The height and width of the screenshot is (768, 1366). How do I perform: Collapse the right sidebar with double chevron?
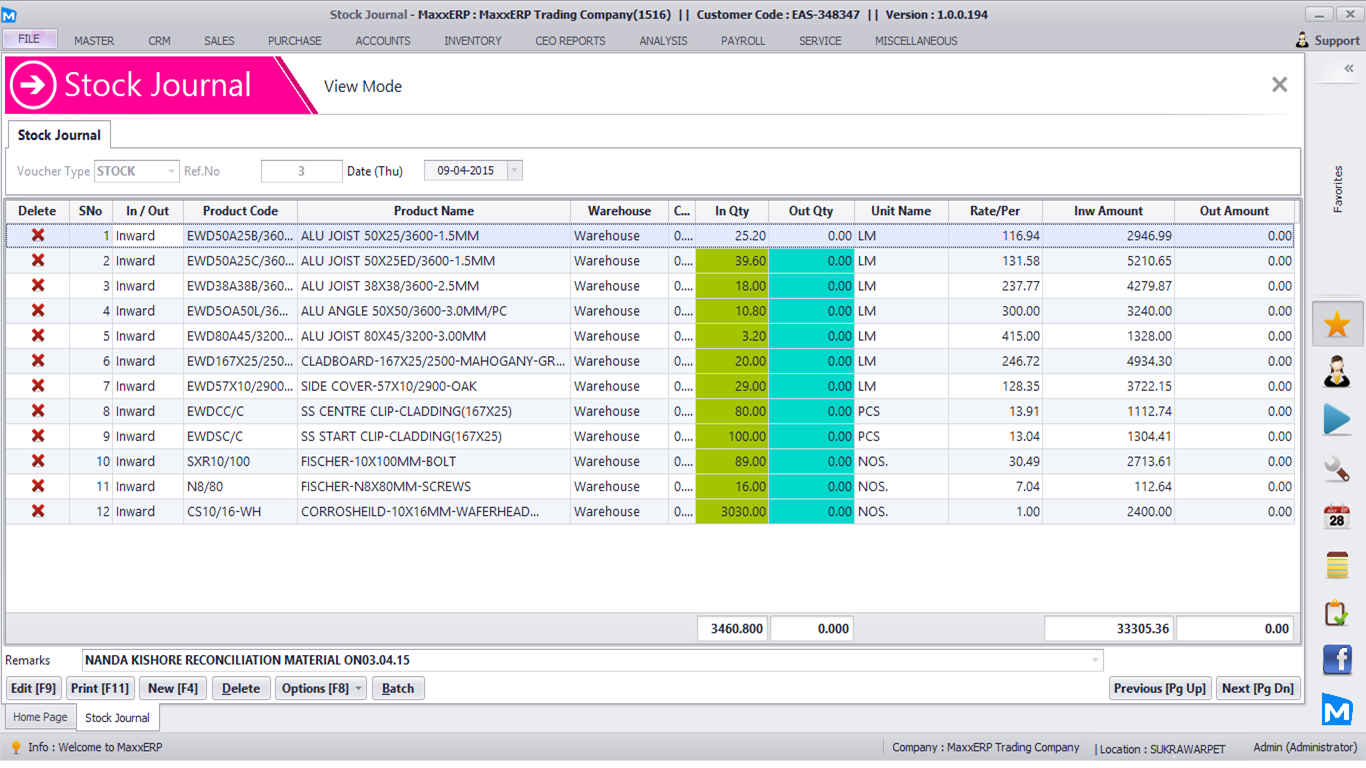pos(1348,69)
